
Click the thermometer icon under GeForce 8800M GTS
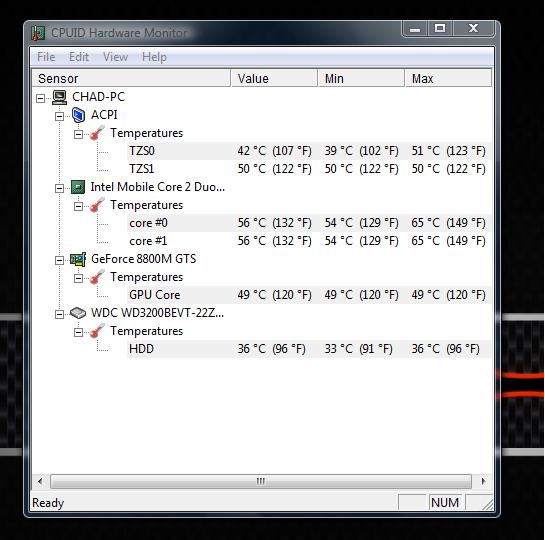[x=97, y=277]
